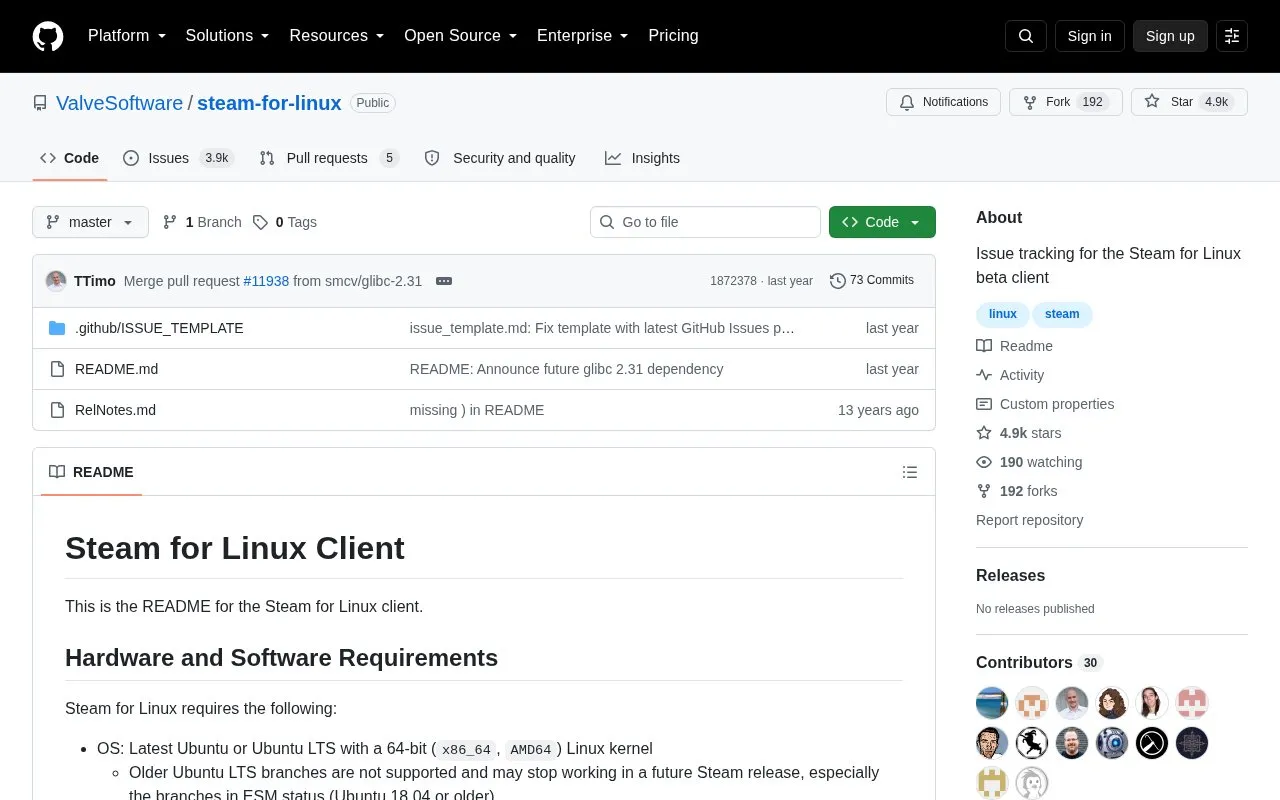Open the RelNotes.md file
This screenshot has height=800, width=1280.
pyautogui.click(x=115, y=410)
